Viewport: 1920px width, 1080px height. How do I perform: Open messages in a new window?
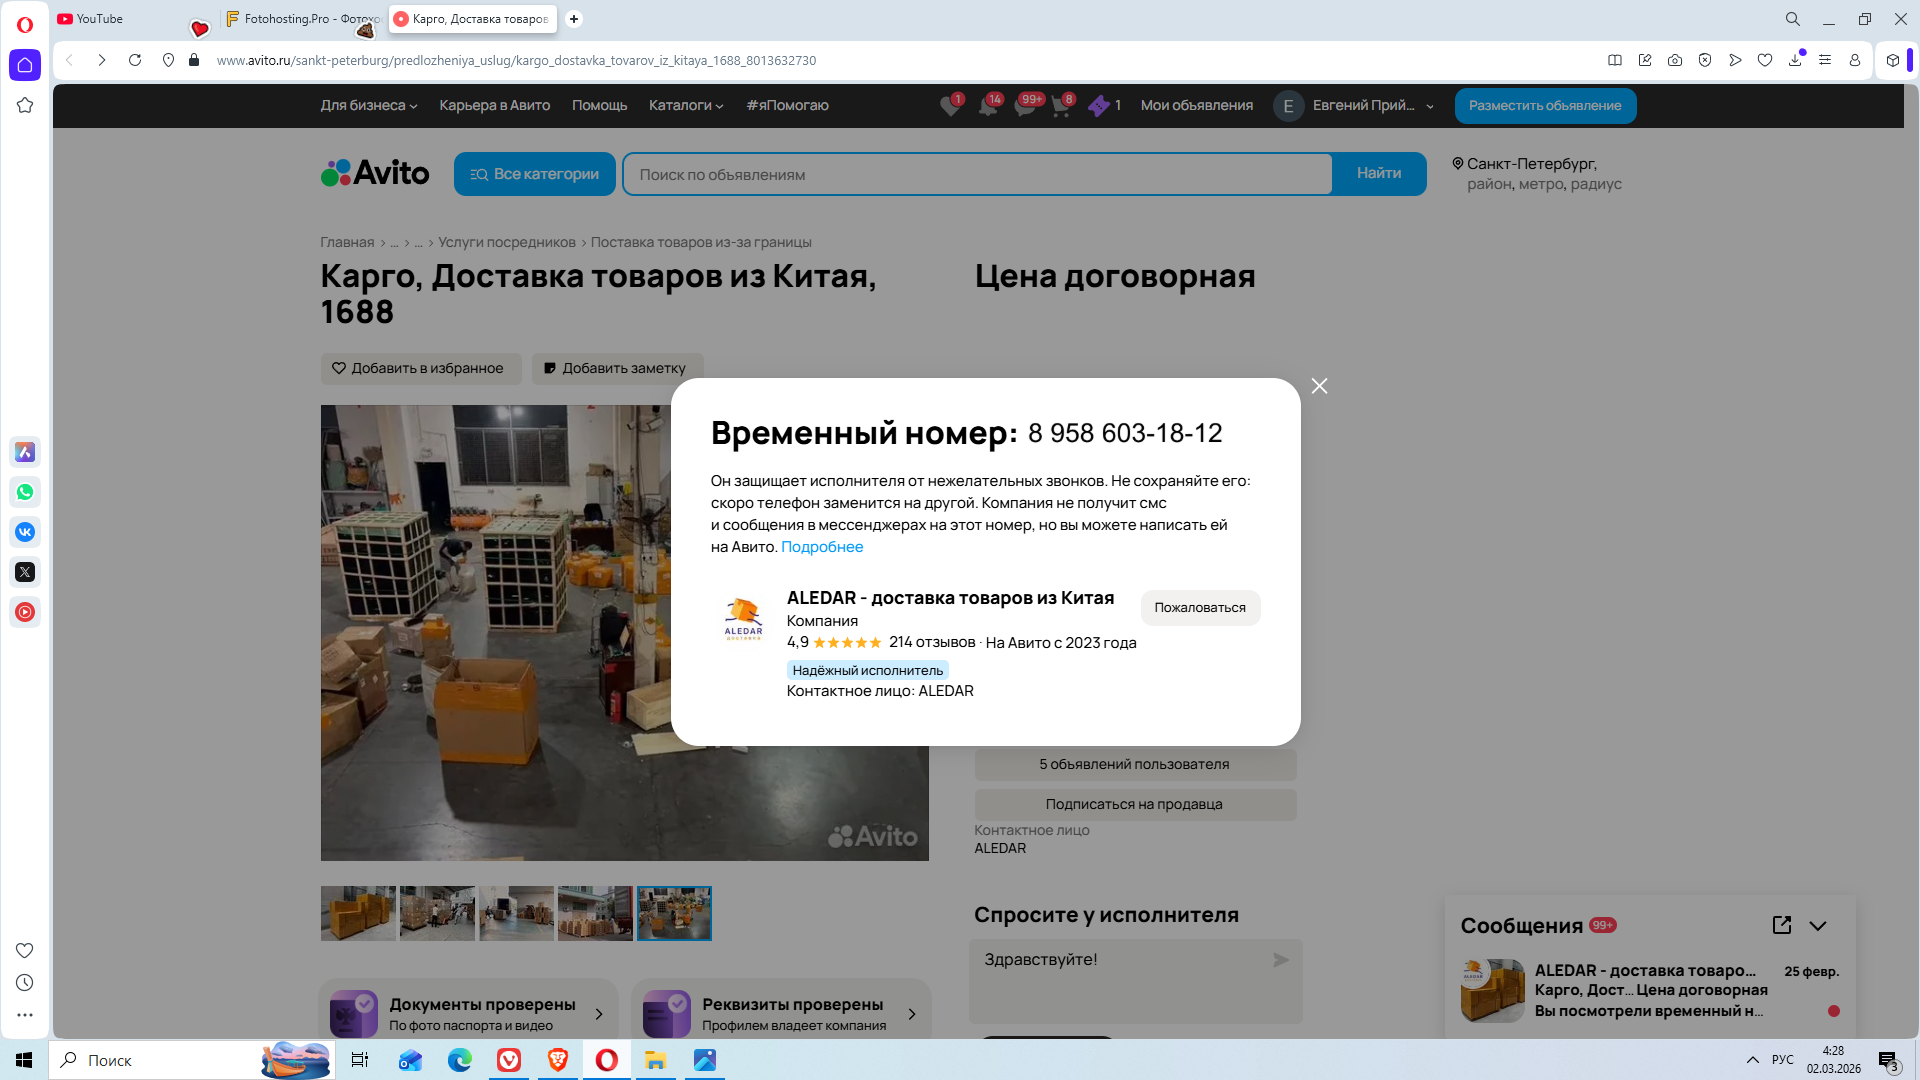pos(1781,925)
